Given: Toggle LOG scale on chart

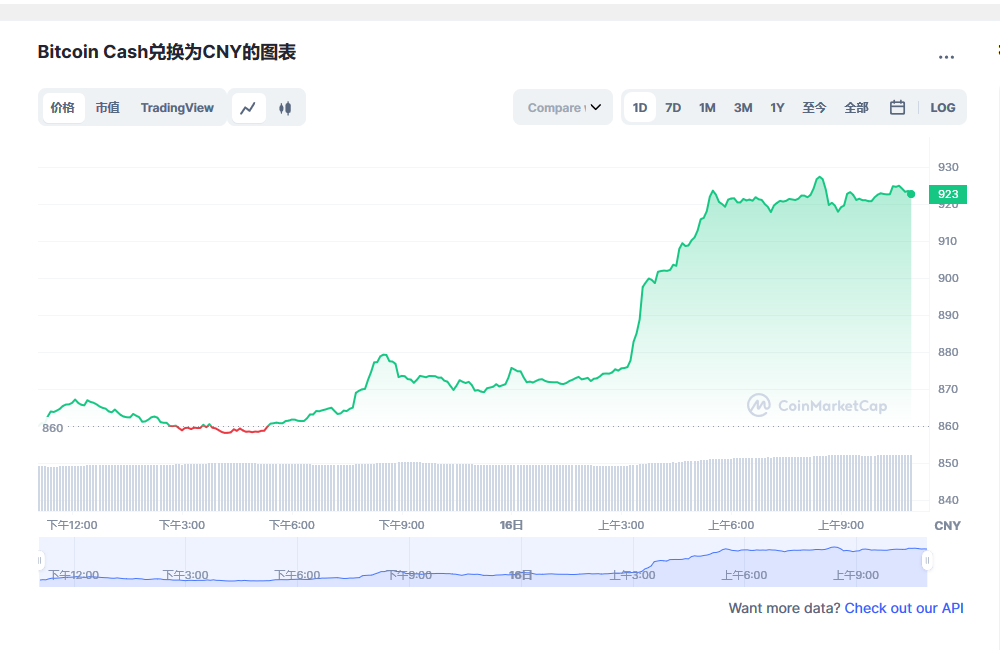Looking at the screenshot, I should [942, 108].
